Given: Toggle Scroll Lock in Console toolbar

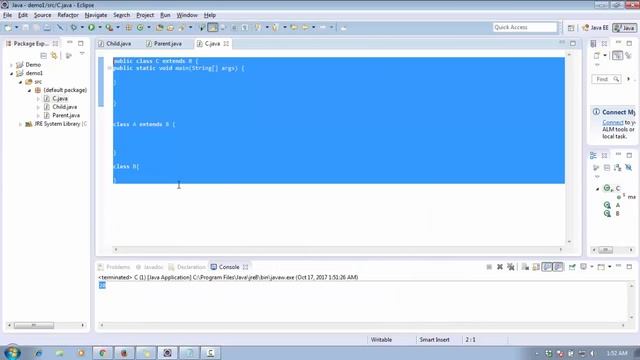Looking at the screenshot, I should (536, 267).
